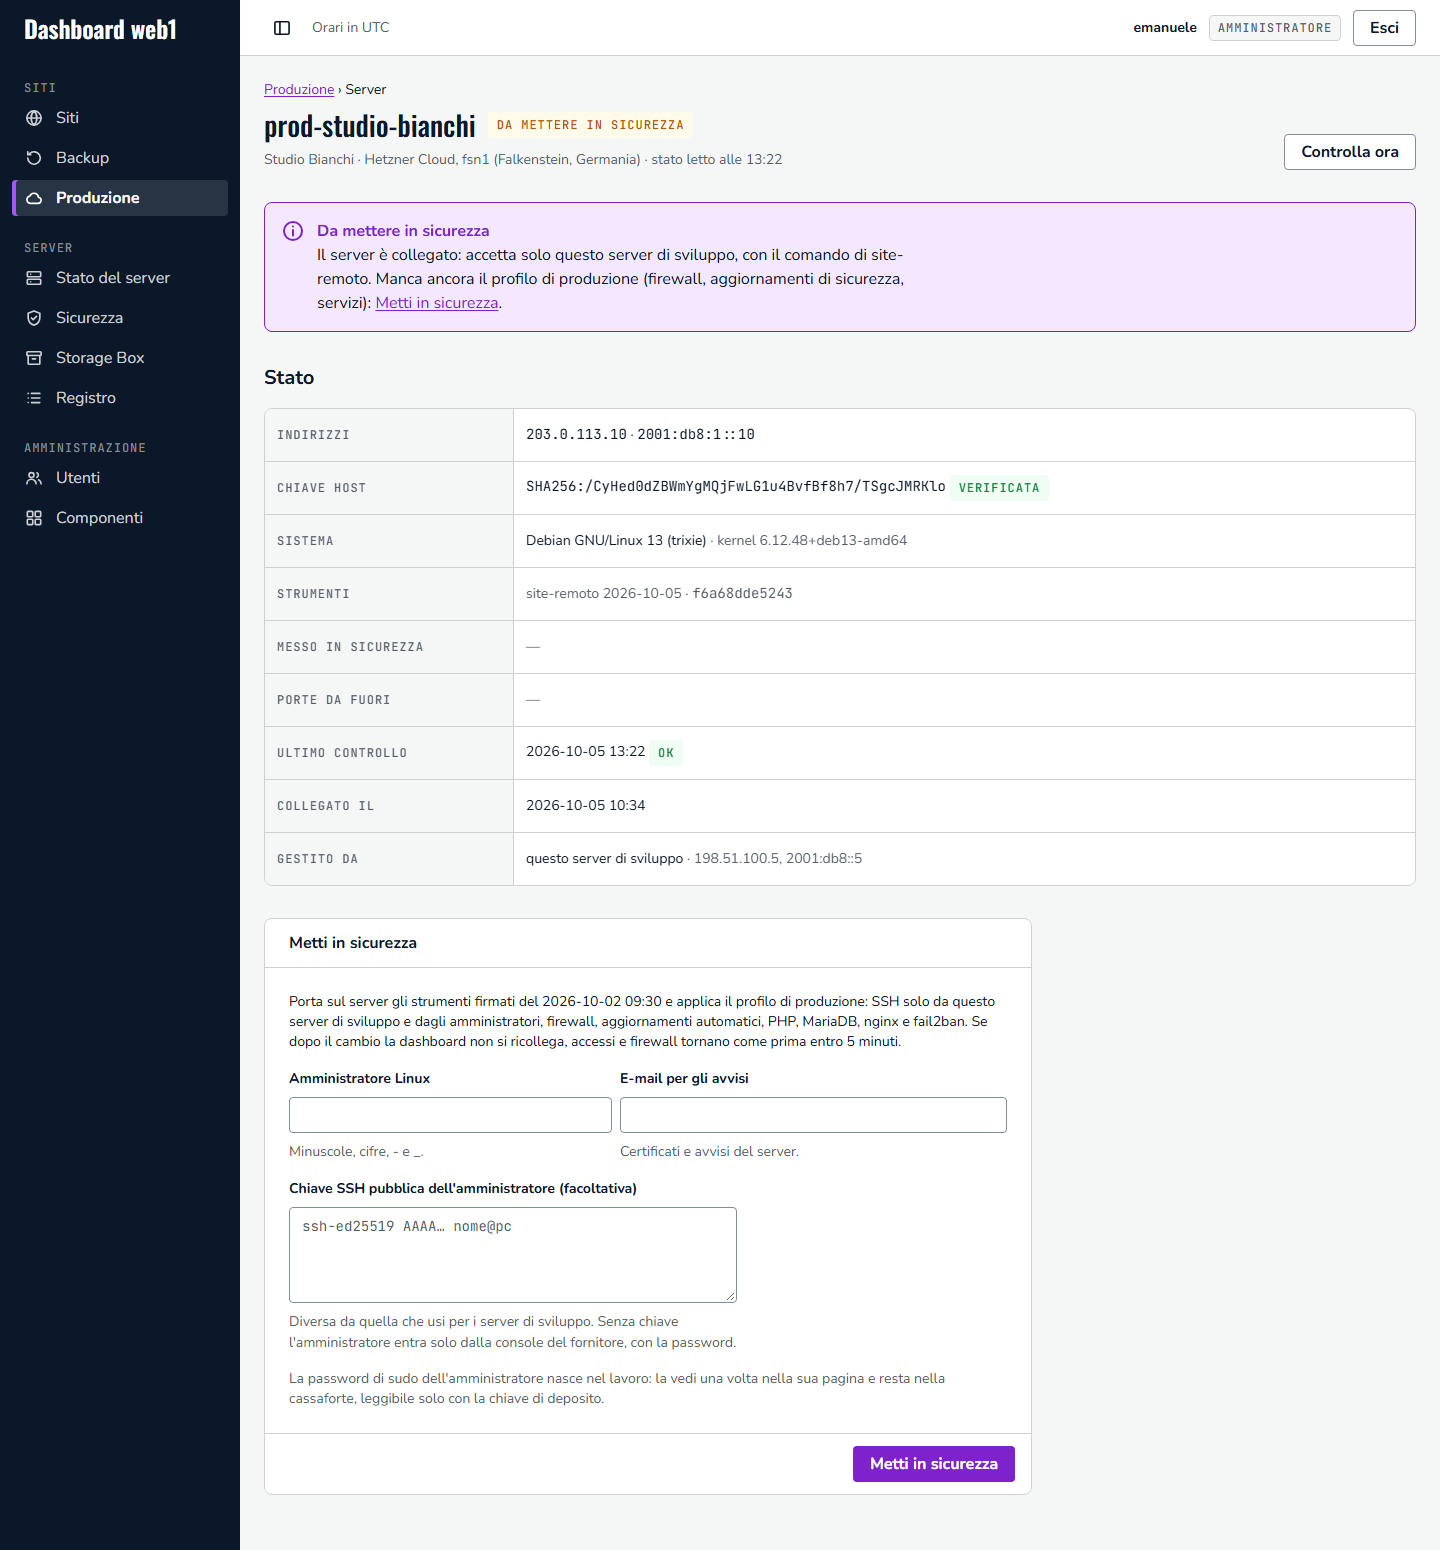Toggle the sidebar panel icon
Viewport: 1440px width, 1550px height.
282,28
